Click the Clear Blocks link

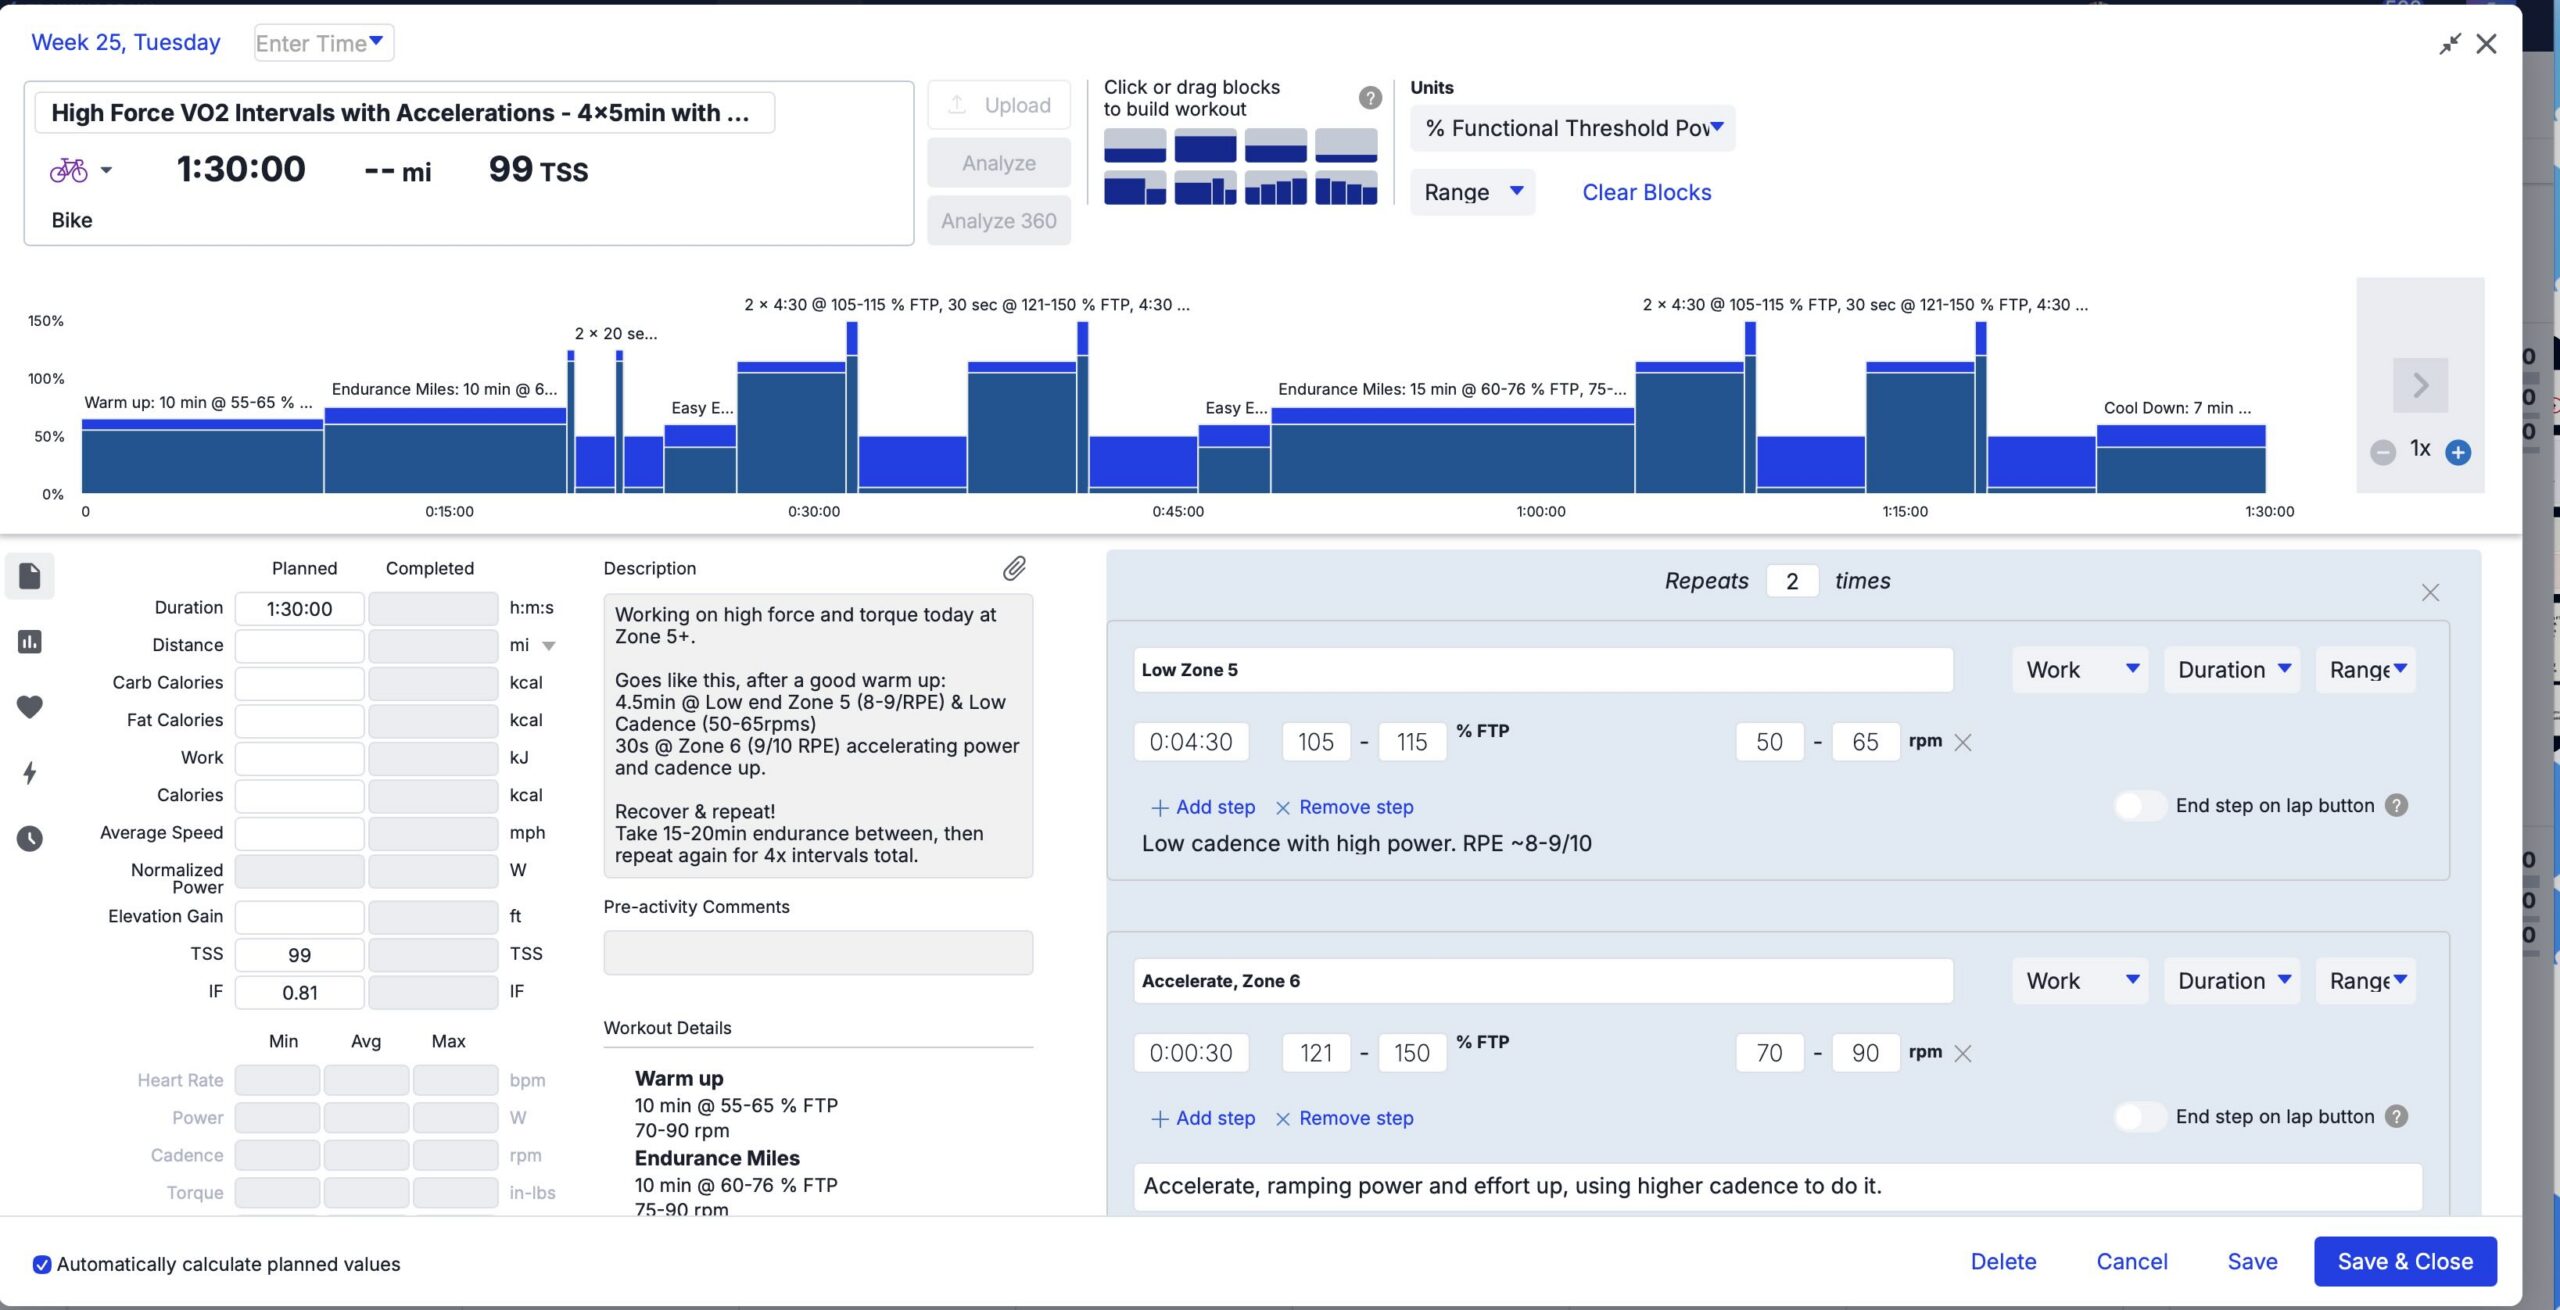tap(1646, 192)
